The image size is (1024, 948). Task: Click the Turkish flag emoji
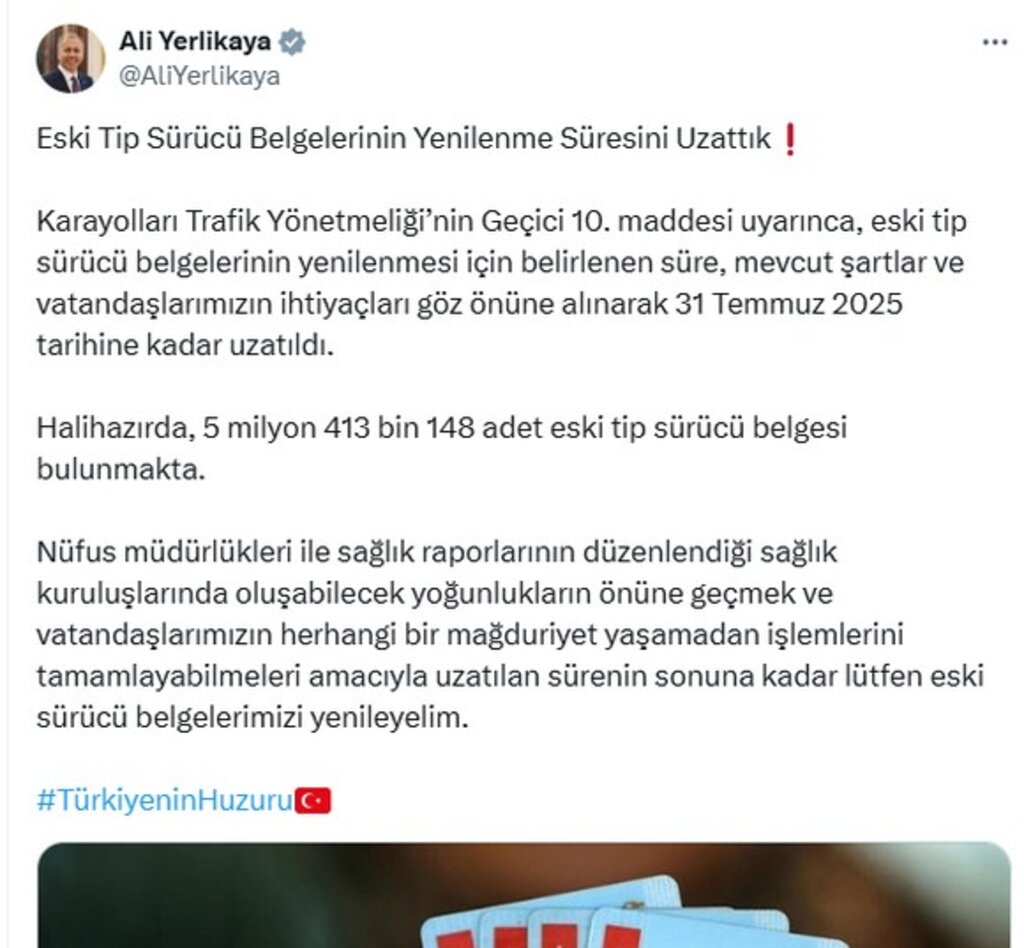click(313, 800)
